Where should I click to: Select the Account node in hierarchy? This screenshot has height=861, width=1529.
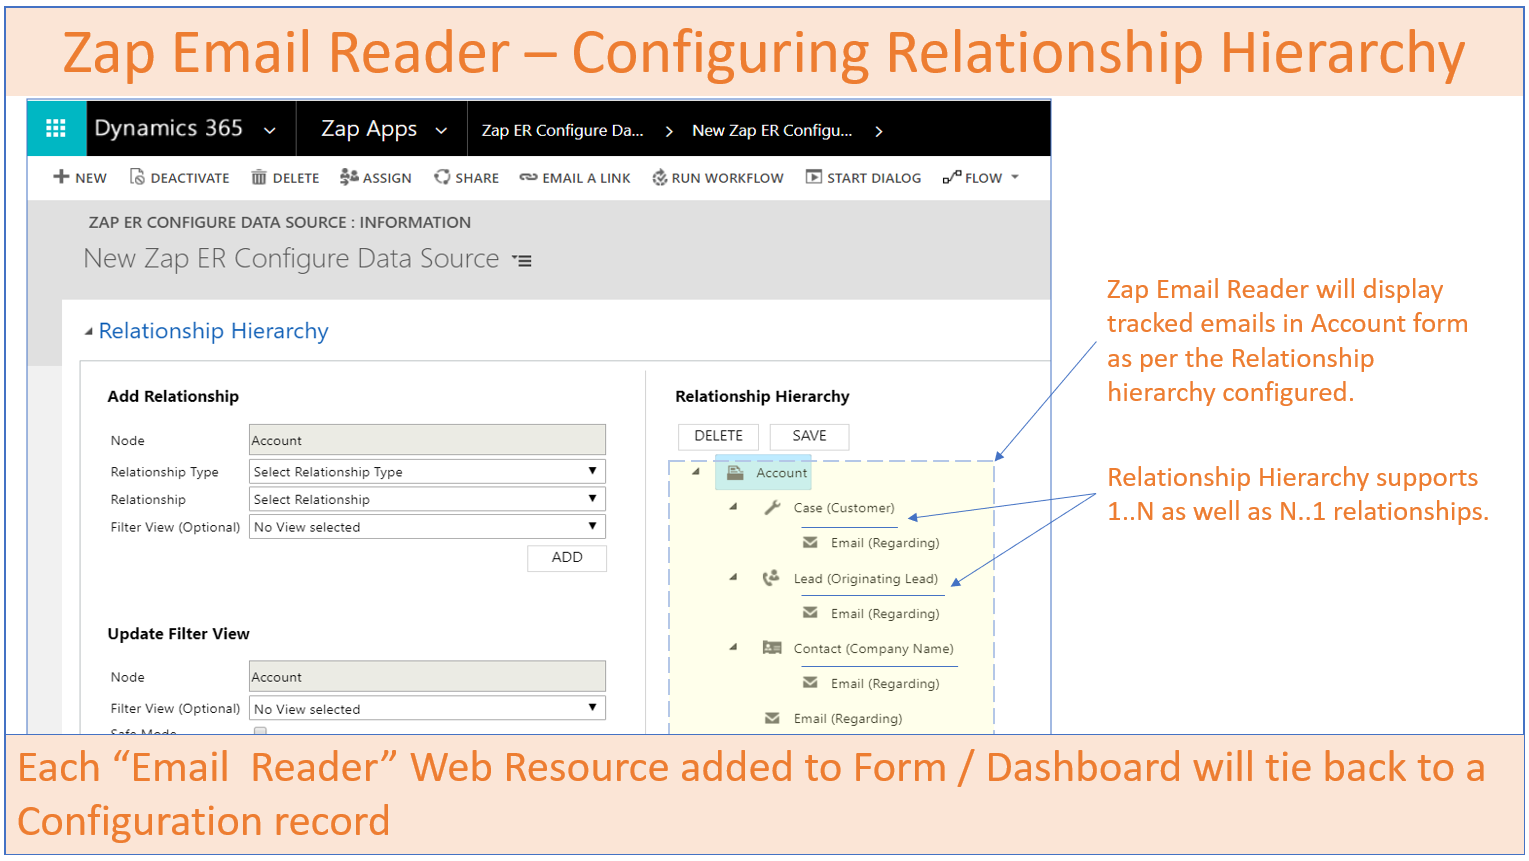coord(781,473)
